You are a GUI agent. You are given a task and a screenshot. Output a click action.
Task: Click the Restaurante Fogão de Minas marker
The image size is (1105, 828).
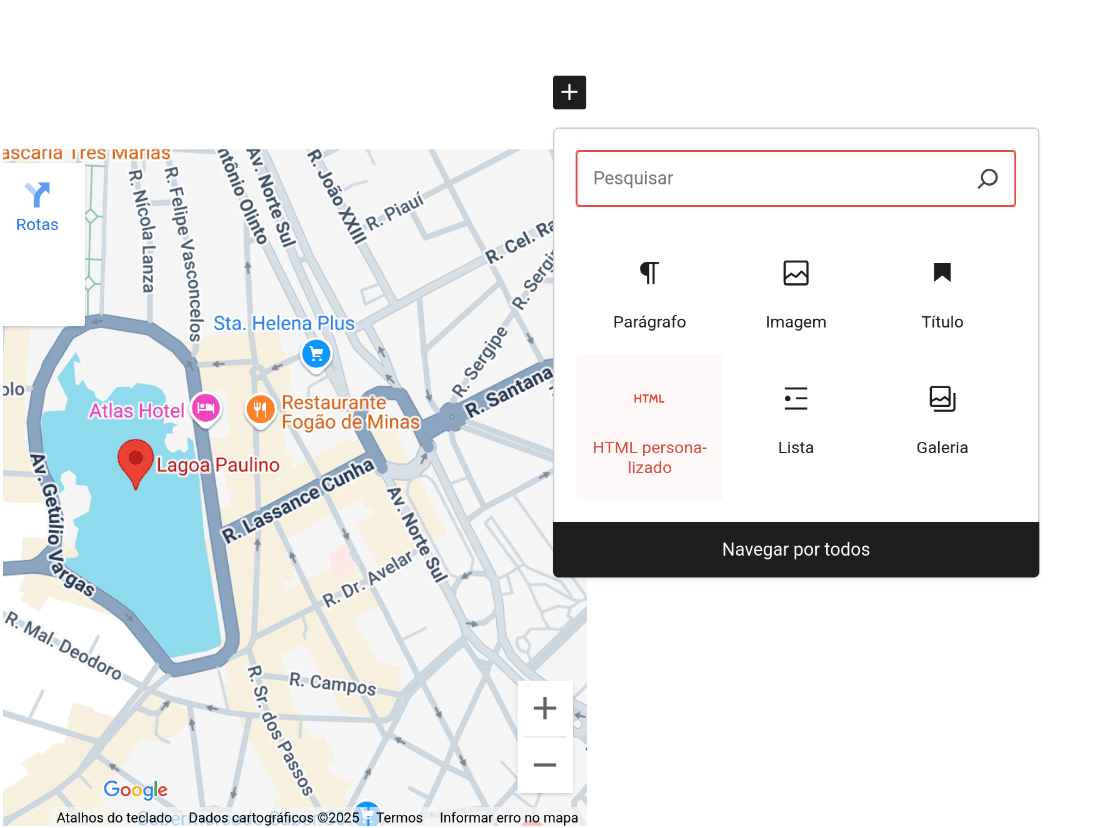pyautogui.click(x=260, y=409)
